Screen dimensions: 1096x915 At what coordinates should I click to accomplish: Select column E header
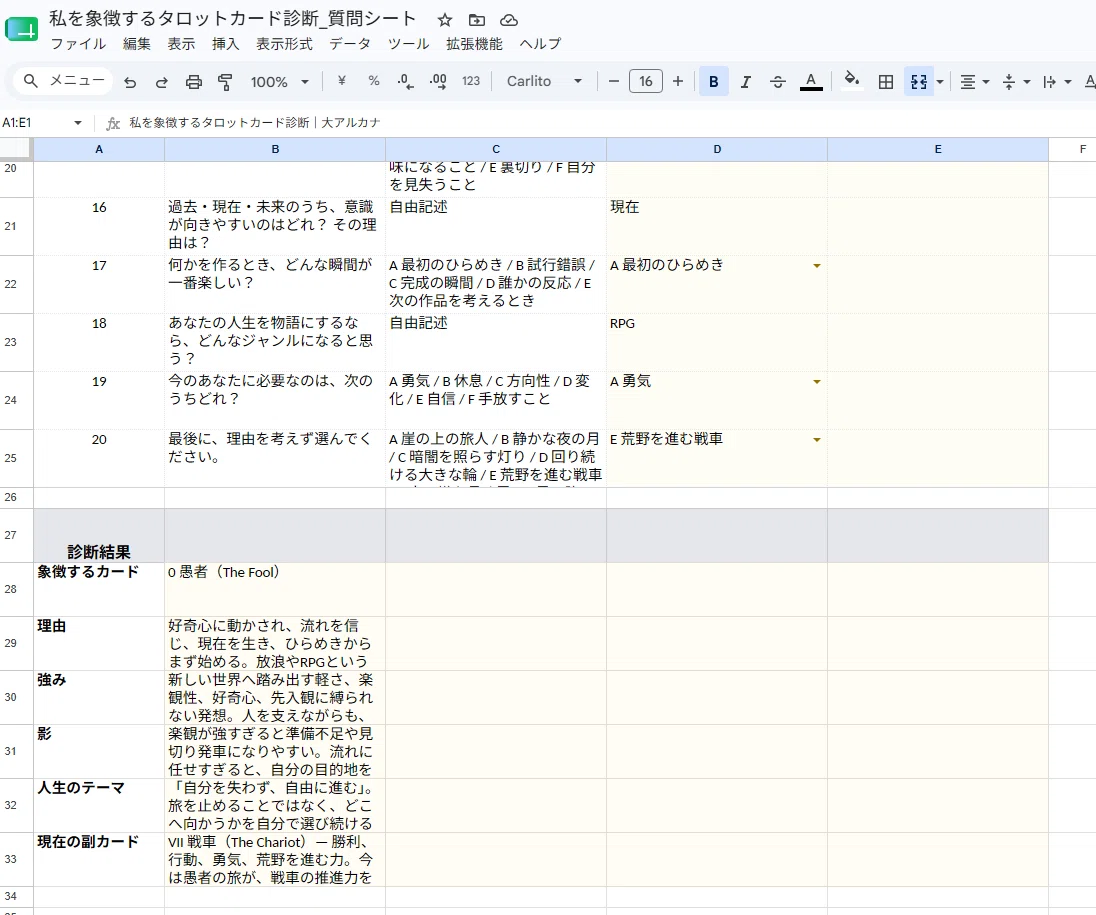coord(938,149)
